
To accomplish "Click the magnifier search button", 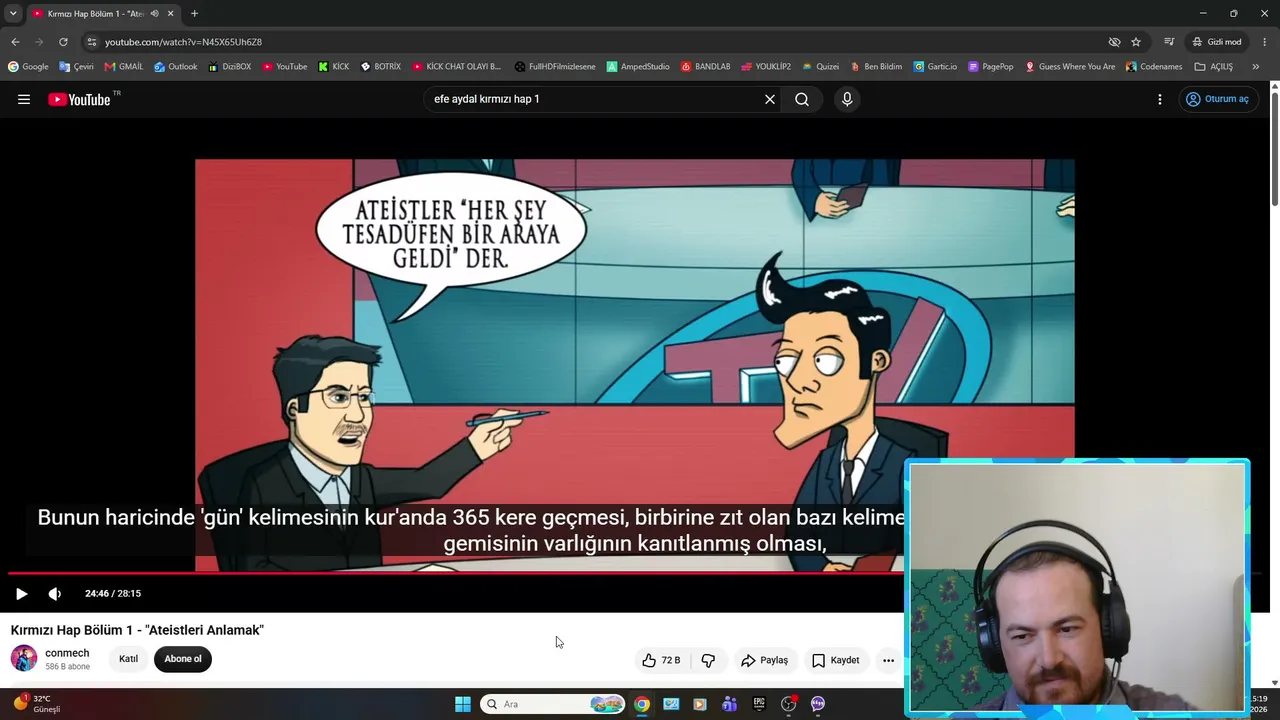I will tap(802, 99).
